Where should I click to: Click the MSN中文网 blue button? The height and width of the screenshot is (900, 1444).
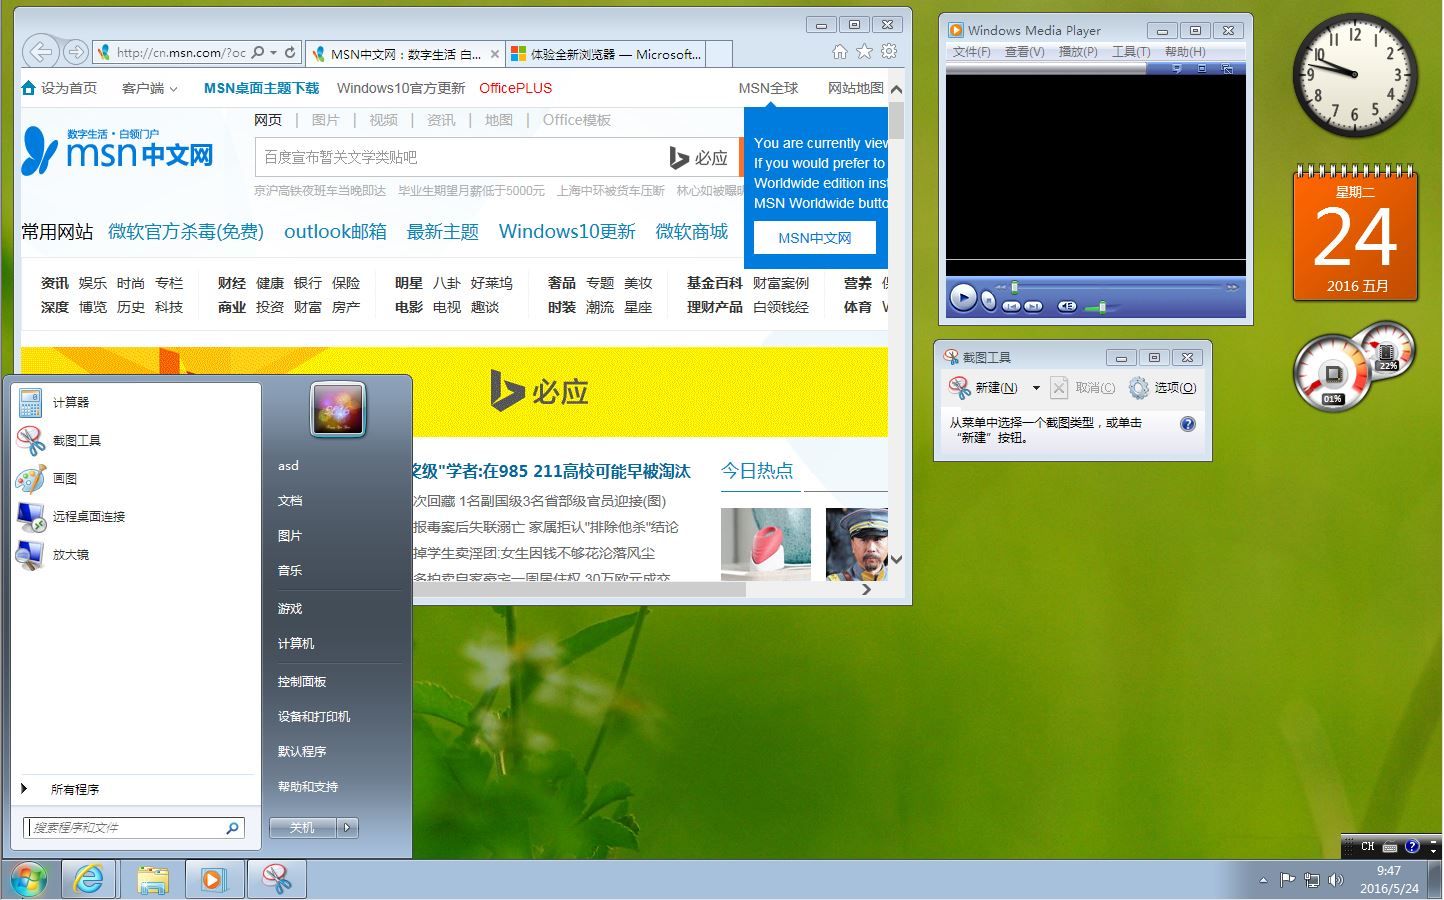(x=815, y=237)
